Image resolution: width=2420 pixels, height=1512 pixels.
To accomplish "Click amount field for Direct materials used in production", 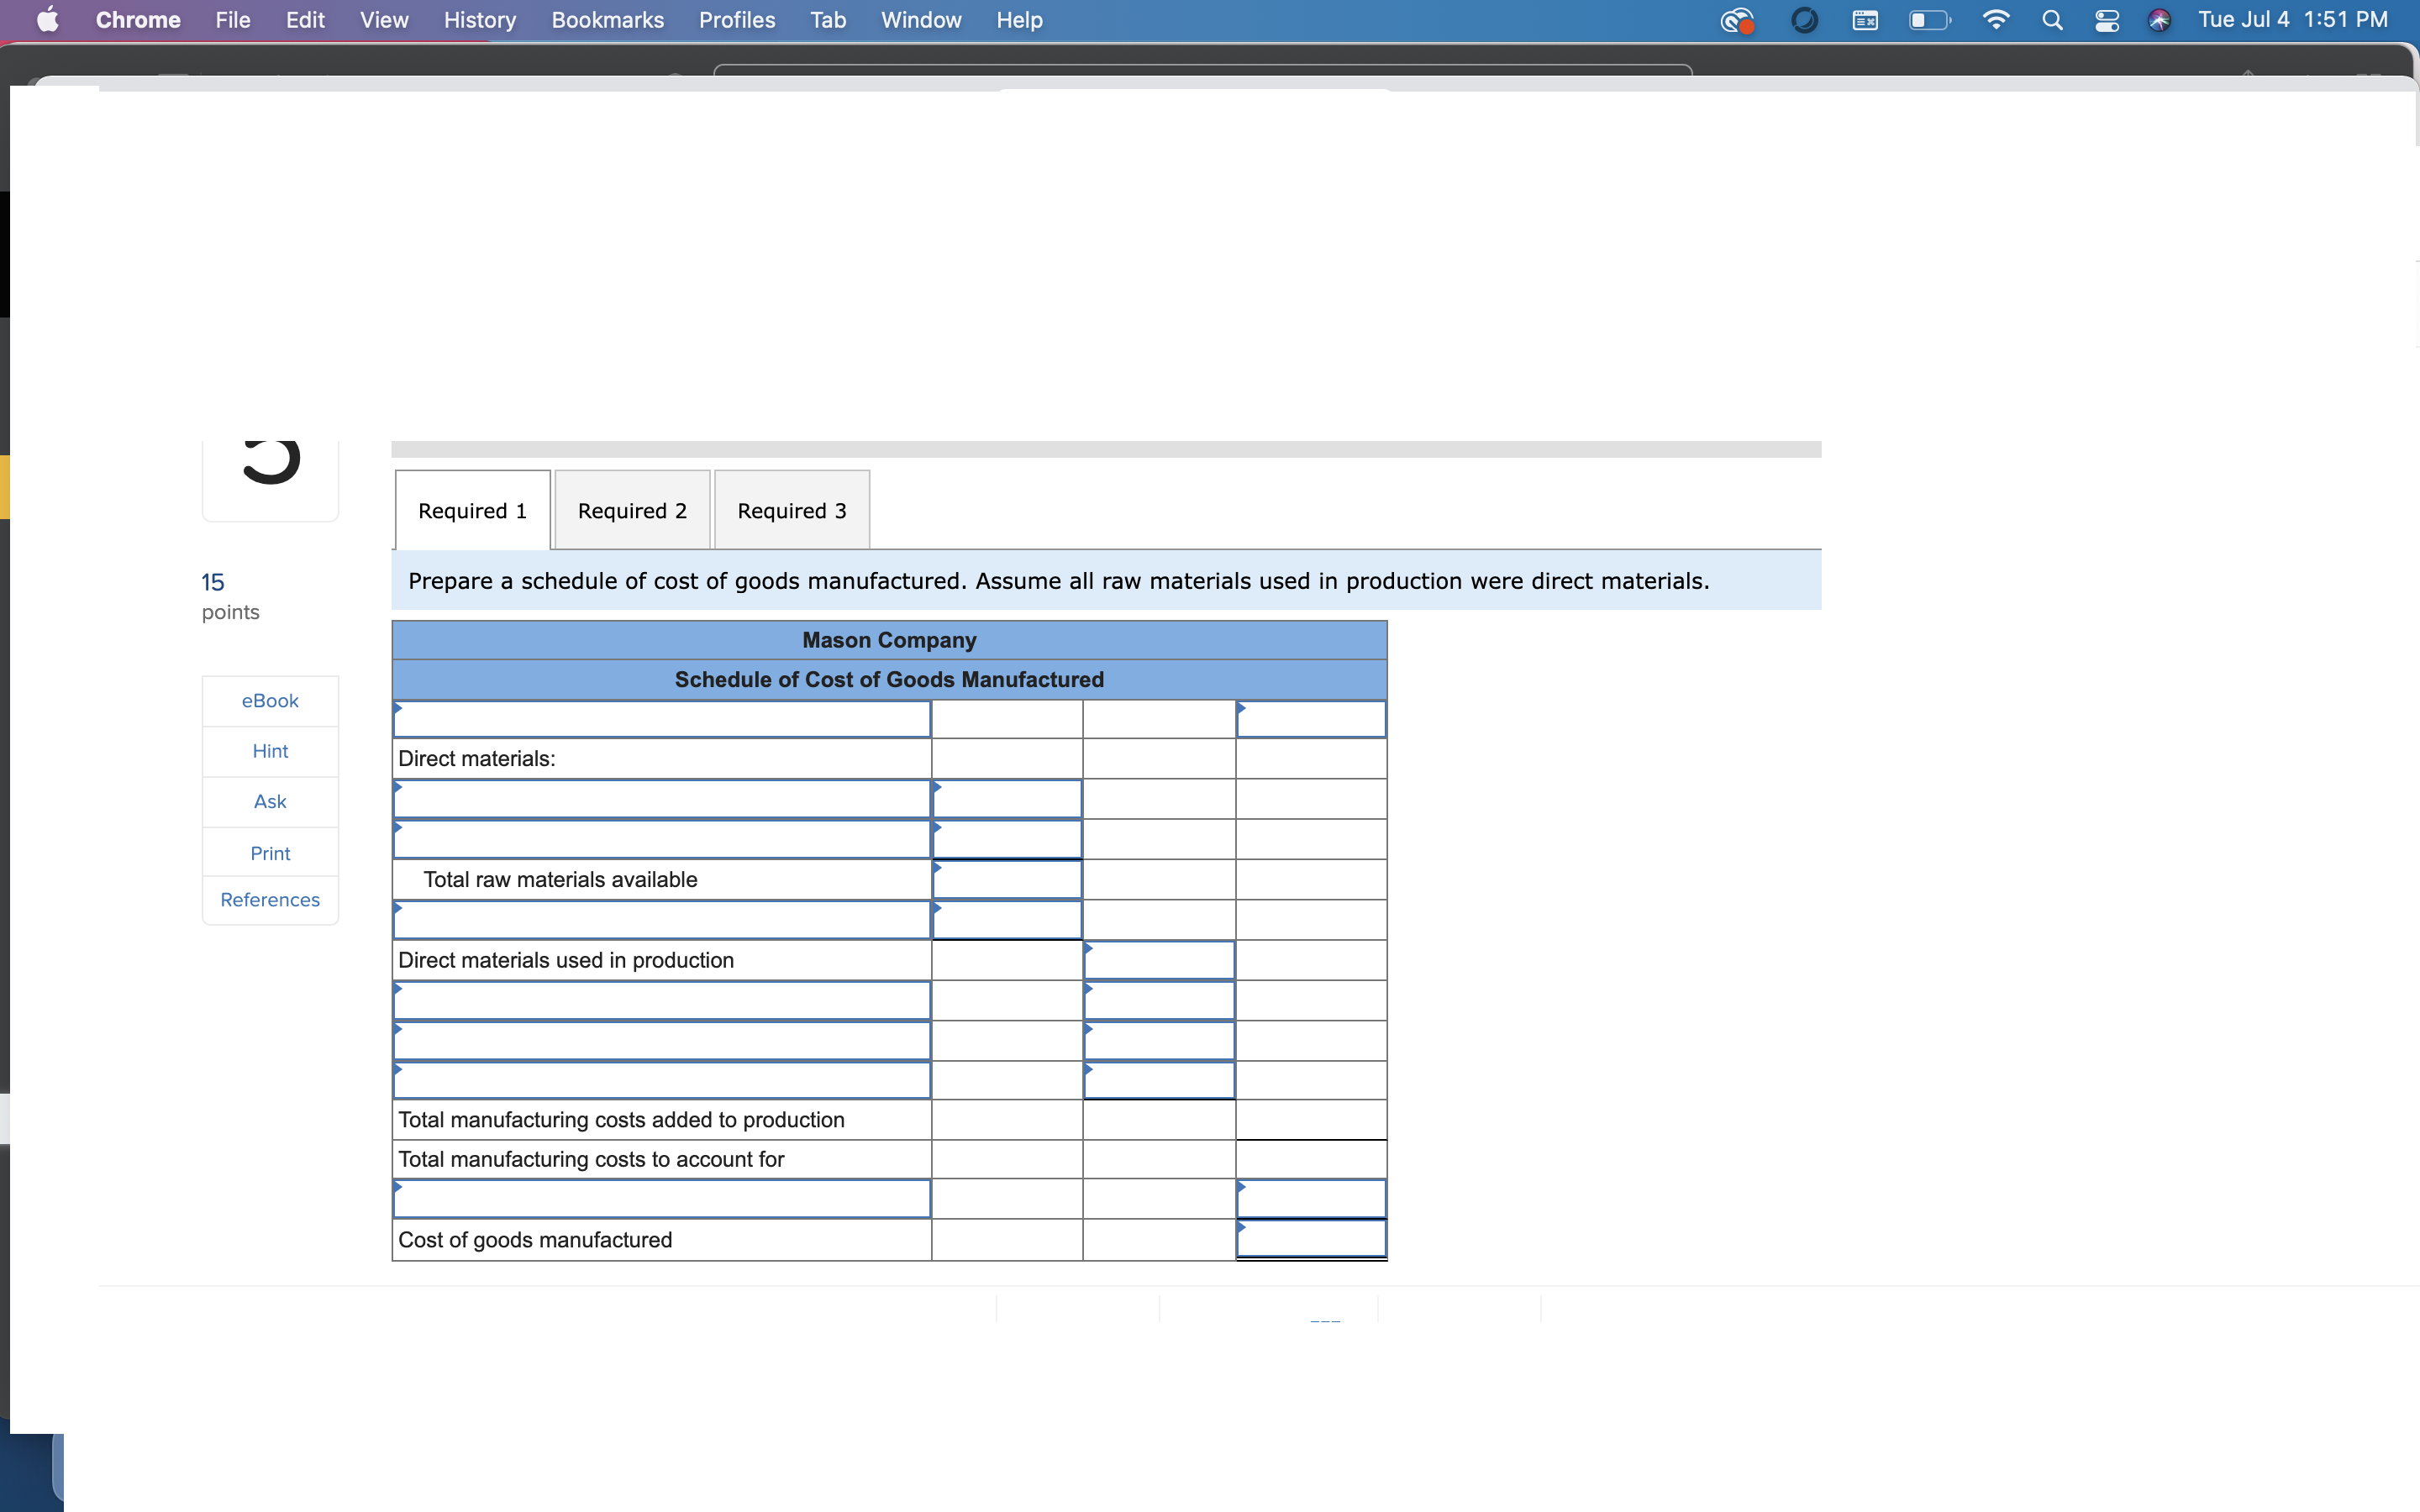I will click(x=1159, y=960).
